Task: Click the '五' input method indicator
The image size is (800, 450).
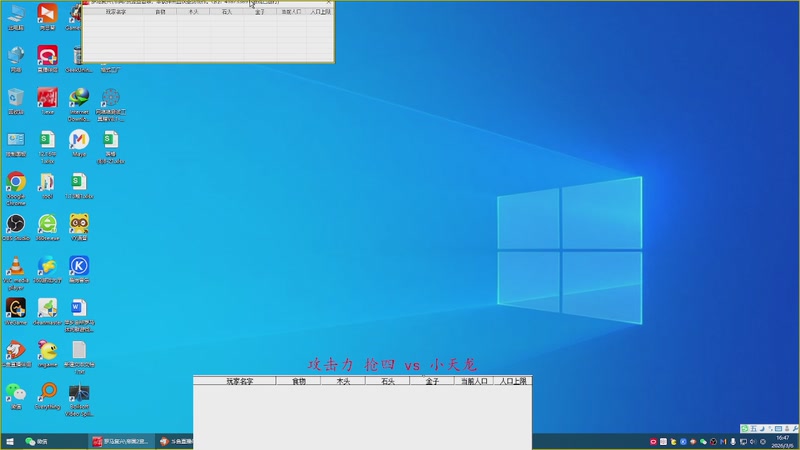Action: click(x=753, y=429)
